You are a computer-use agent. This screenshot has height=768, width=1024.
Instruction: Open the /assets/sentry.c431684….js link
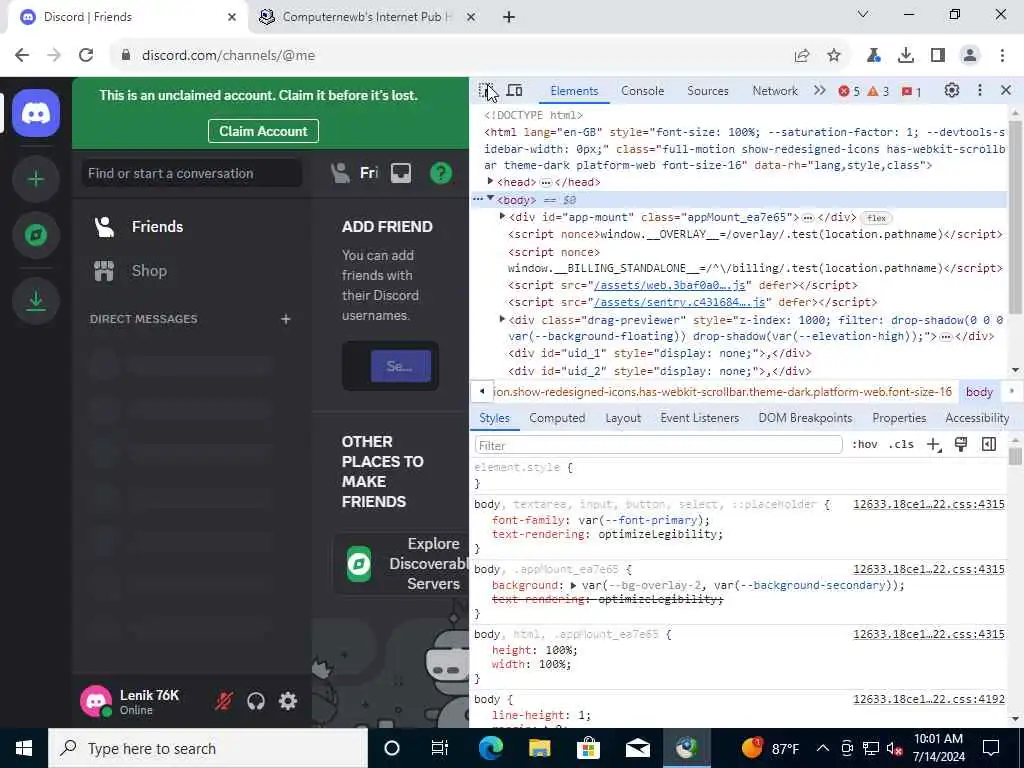(x=679, y=302)
